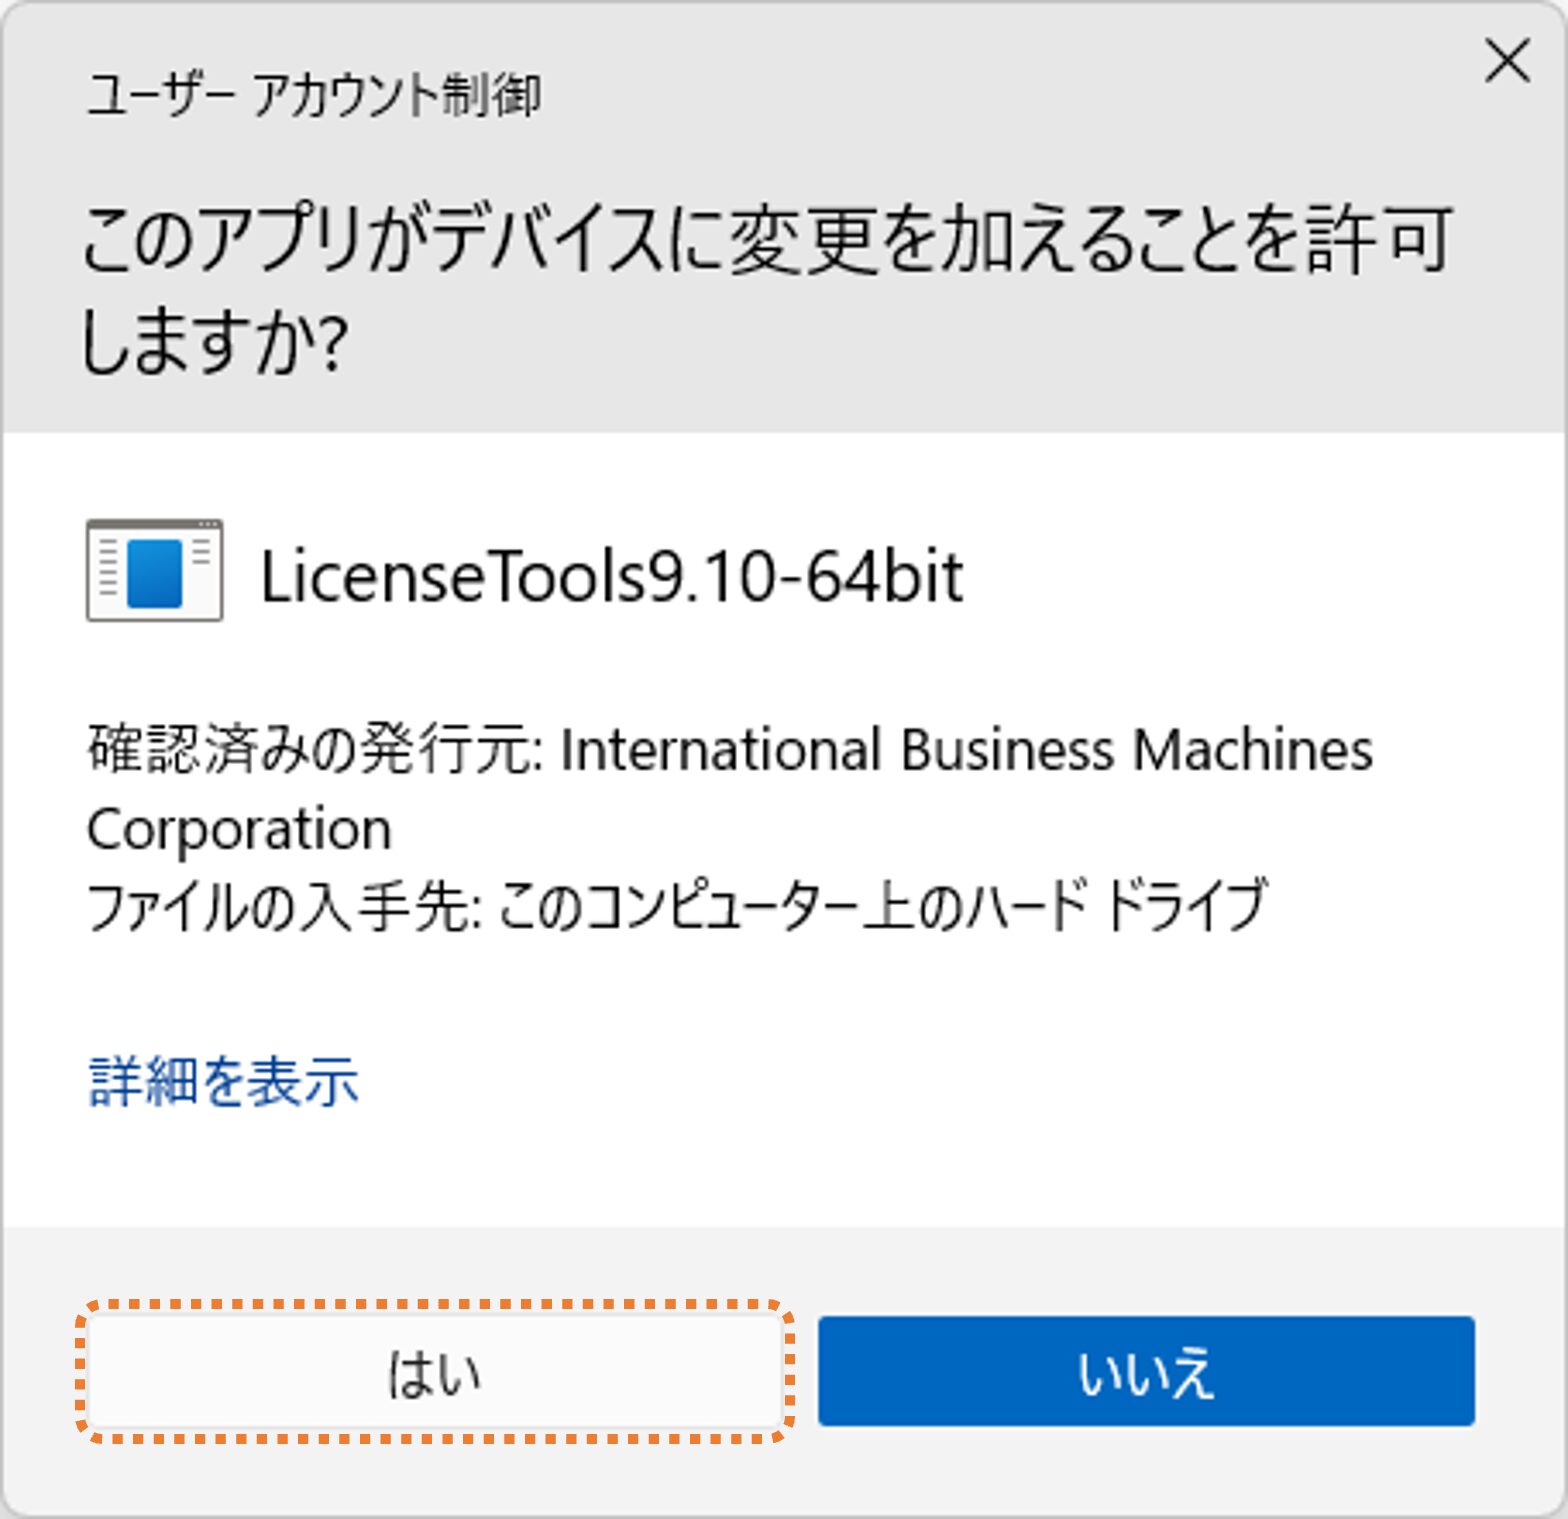Open the 詳細を表示 link
This screenshot has height=1519, width=1568.
point(223,1082)
